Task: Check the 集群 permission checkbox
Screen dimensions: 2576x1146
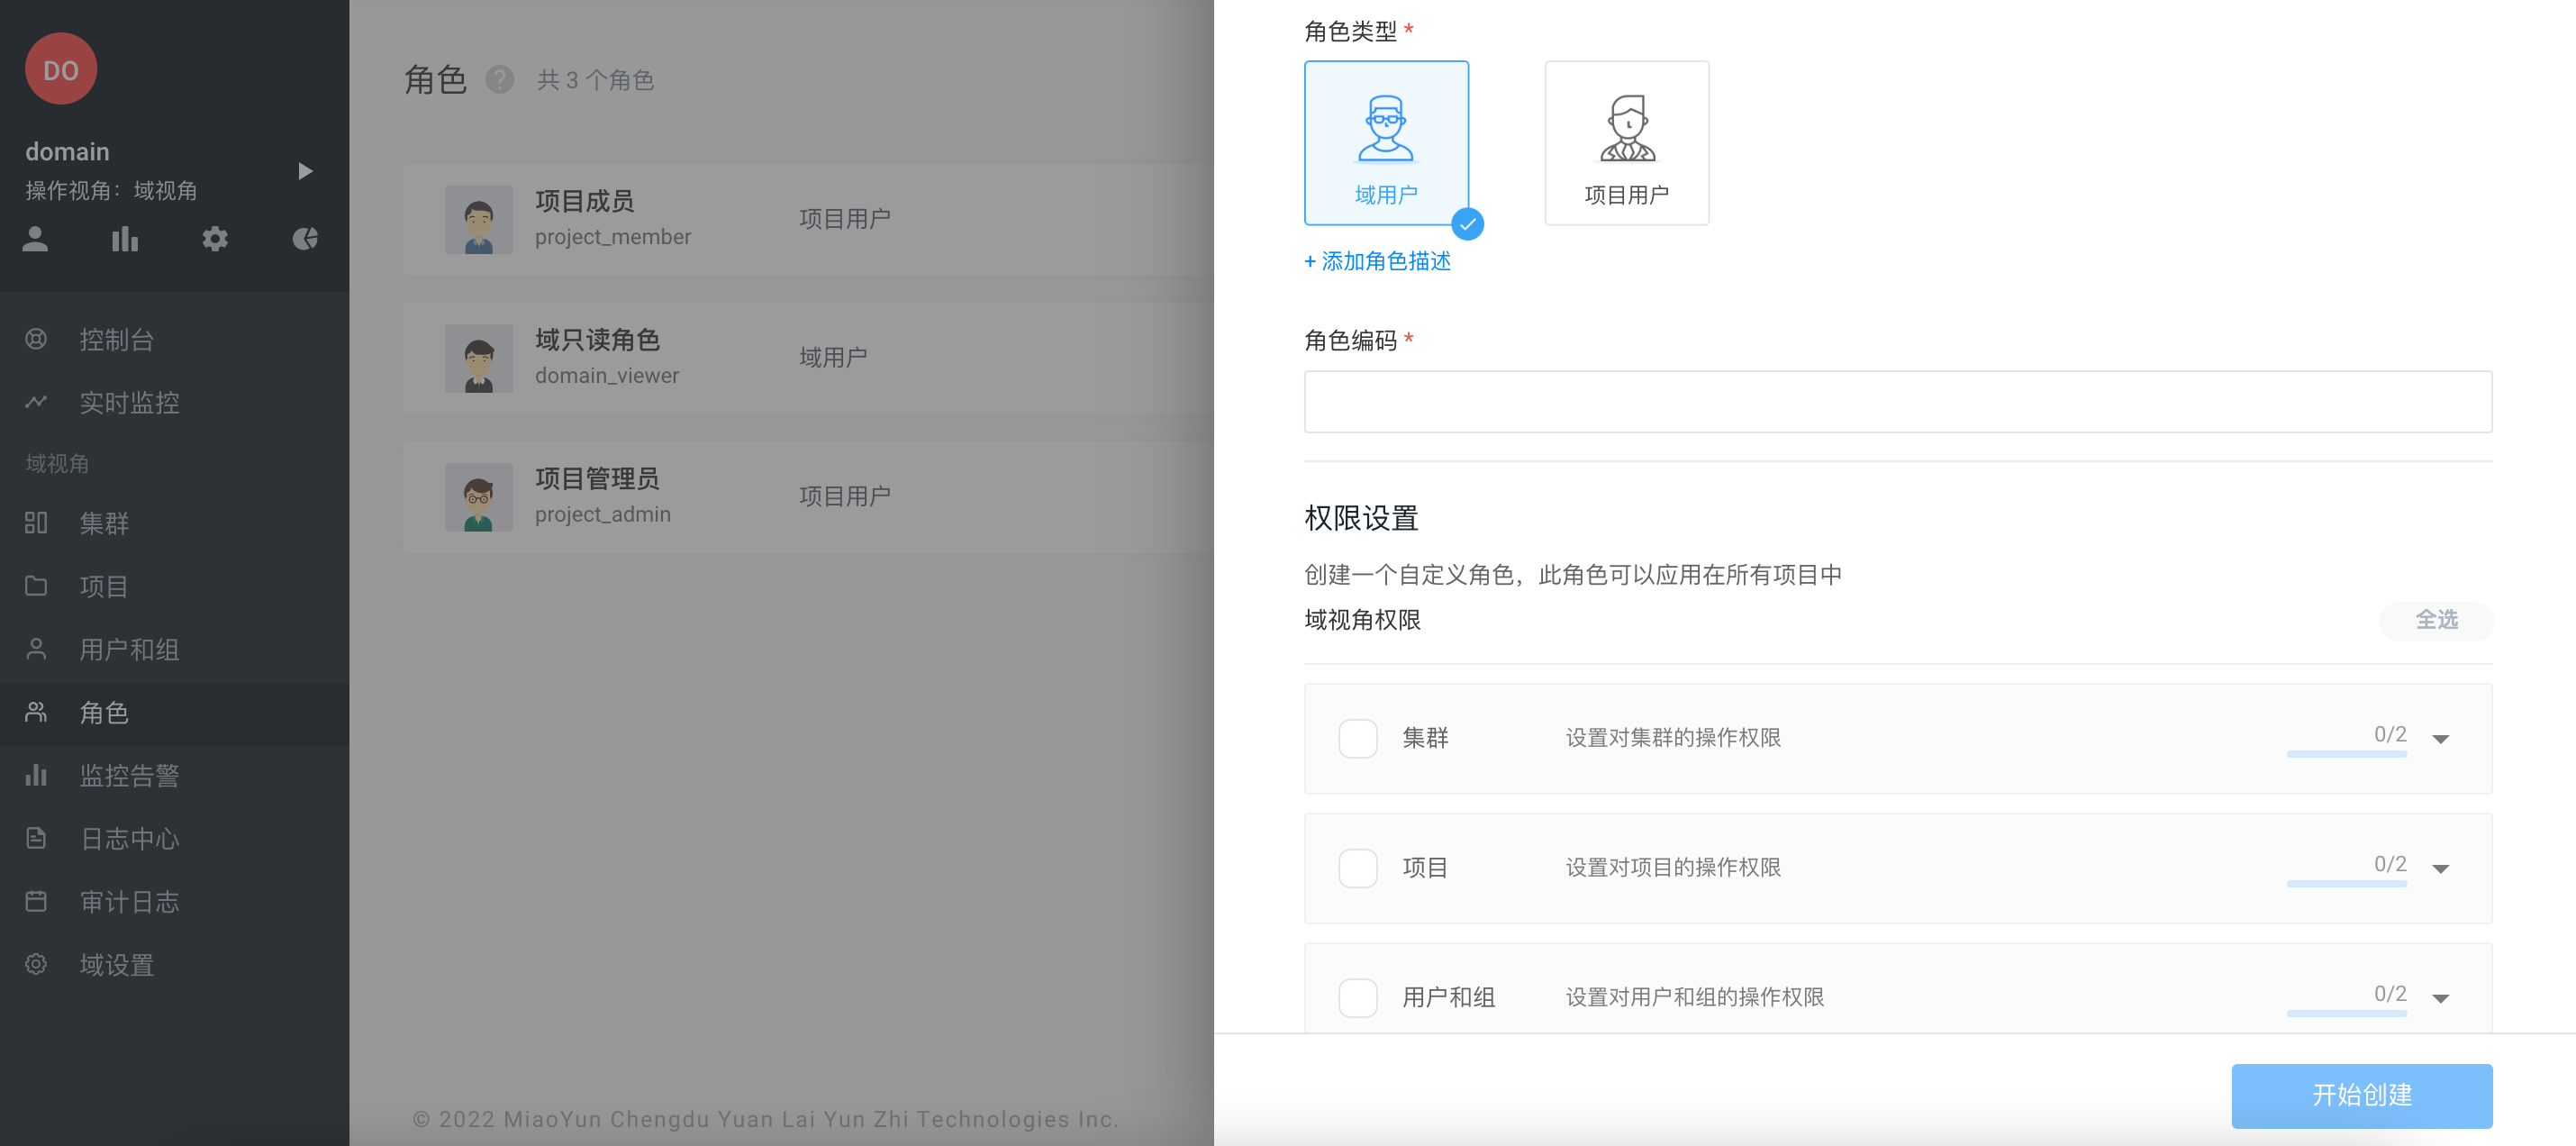Action: (1358, 738)
